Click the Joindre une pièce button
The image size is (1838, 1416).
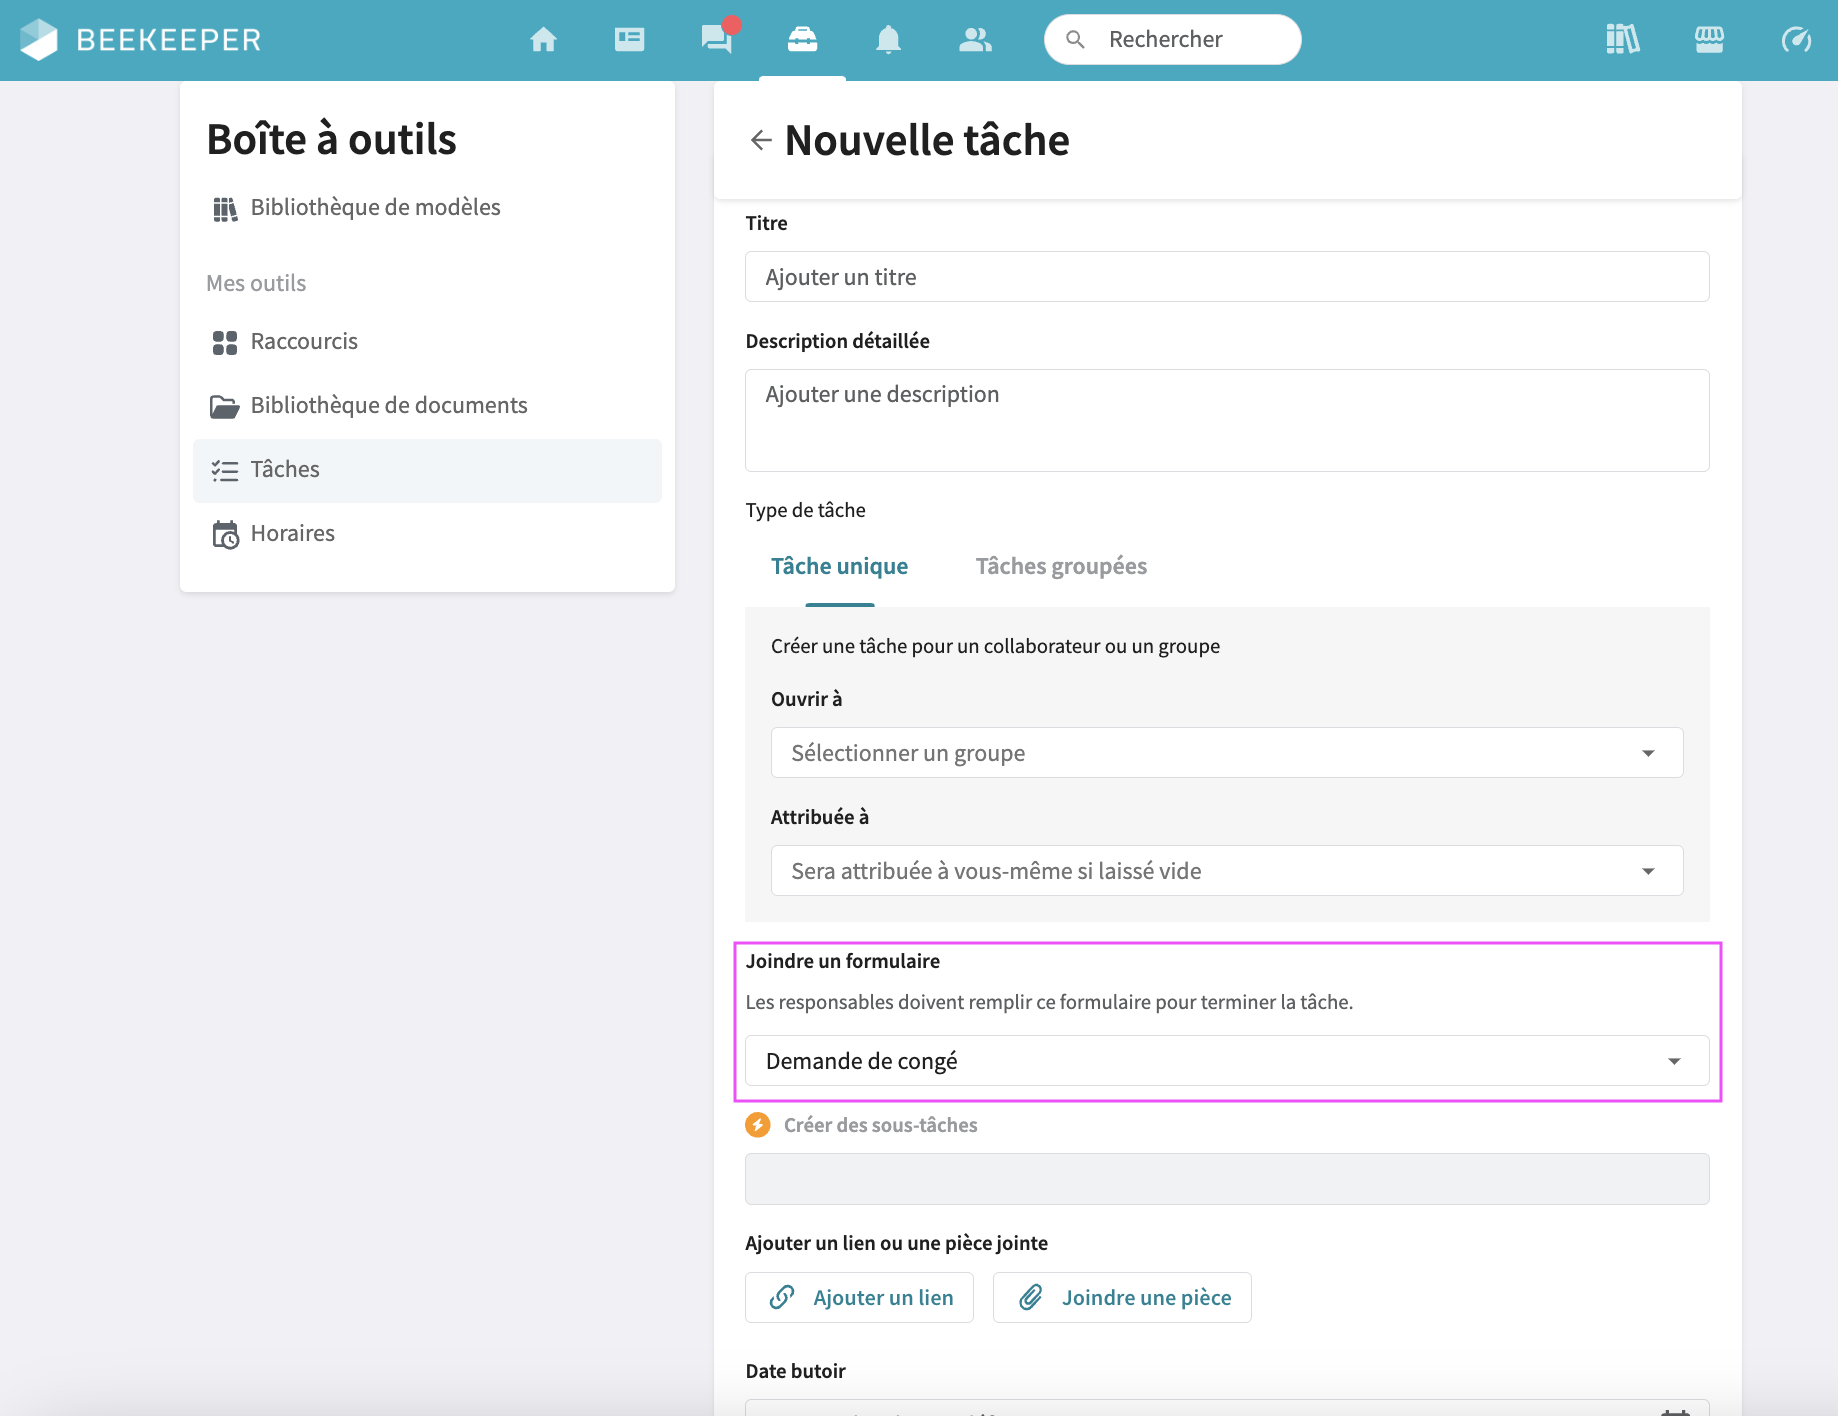tap(1121, 1298)
